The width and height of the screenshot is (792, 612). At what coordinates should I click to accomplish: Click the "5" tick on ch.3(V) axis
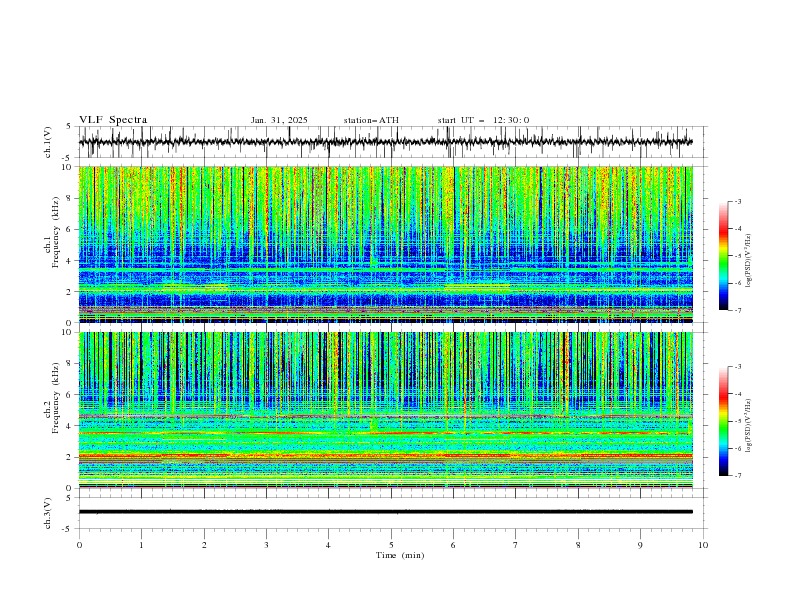click(69, 497)
